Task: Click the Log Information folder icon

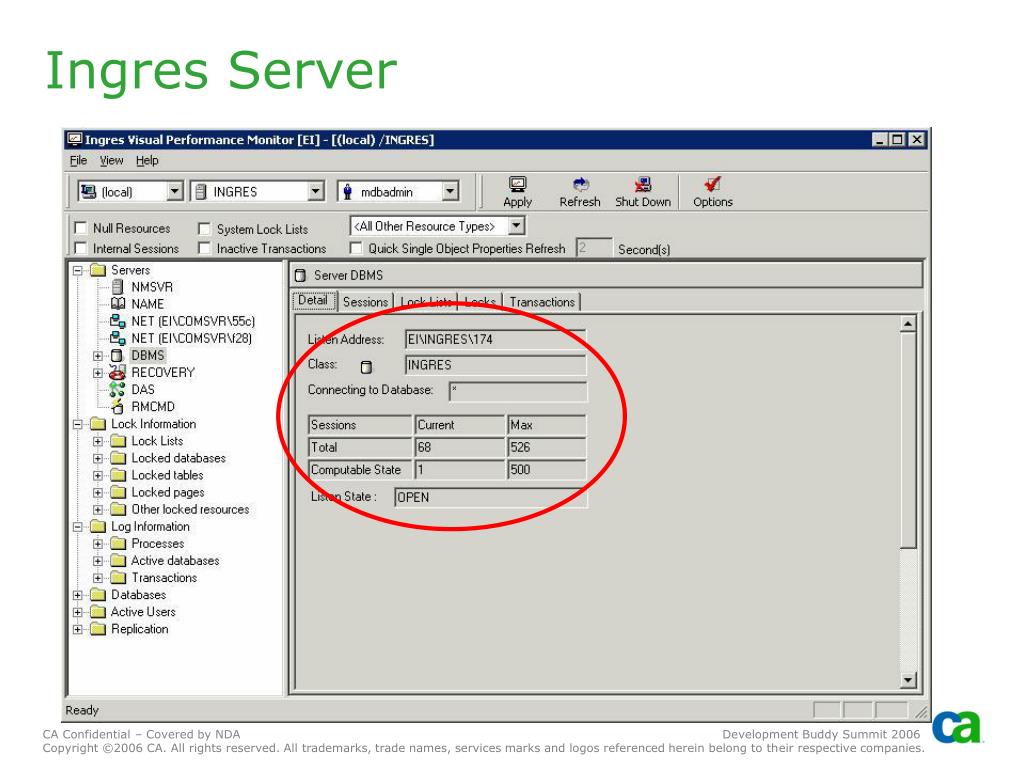Action: tap(98, 526)
